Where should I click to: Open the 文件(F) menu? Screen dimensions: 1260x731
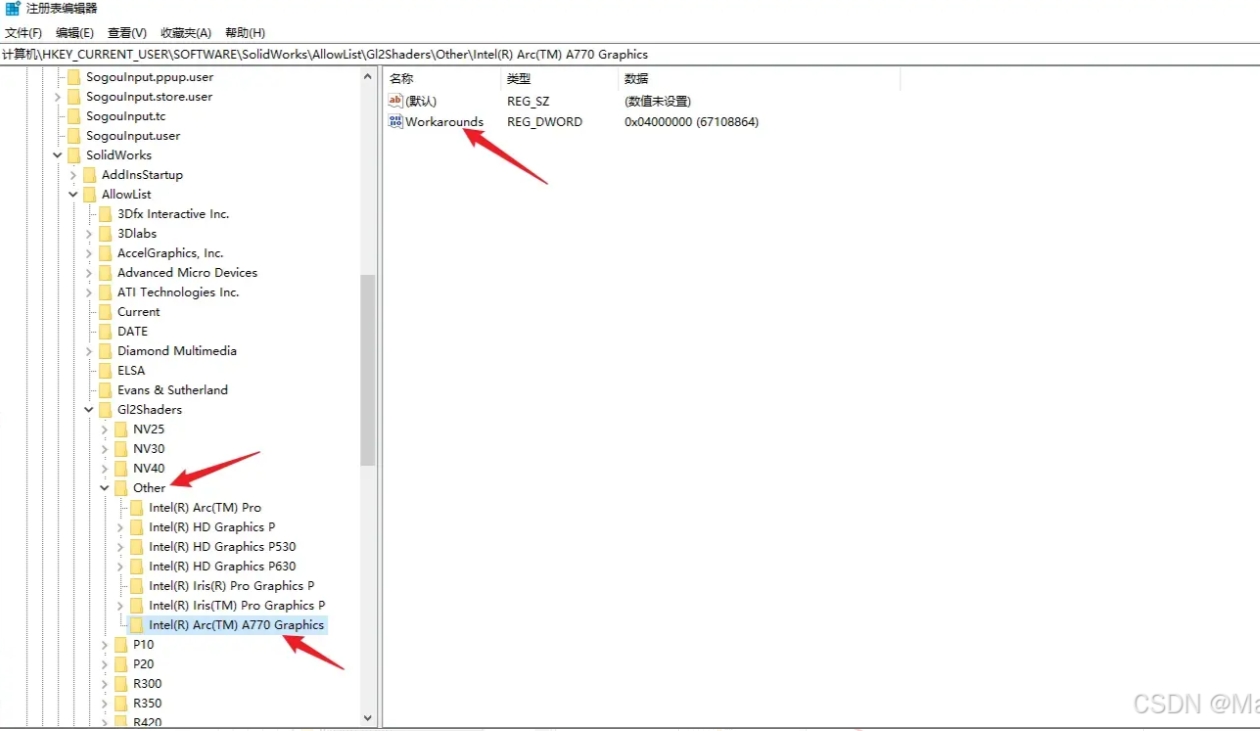click(23, 33)
